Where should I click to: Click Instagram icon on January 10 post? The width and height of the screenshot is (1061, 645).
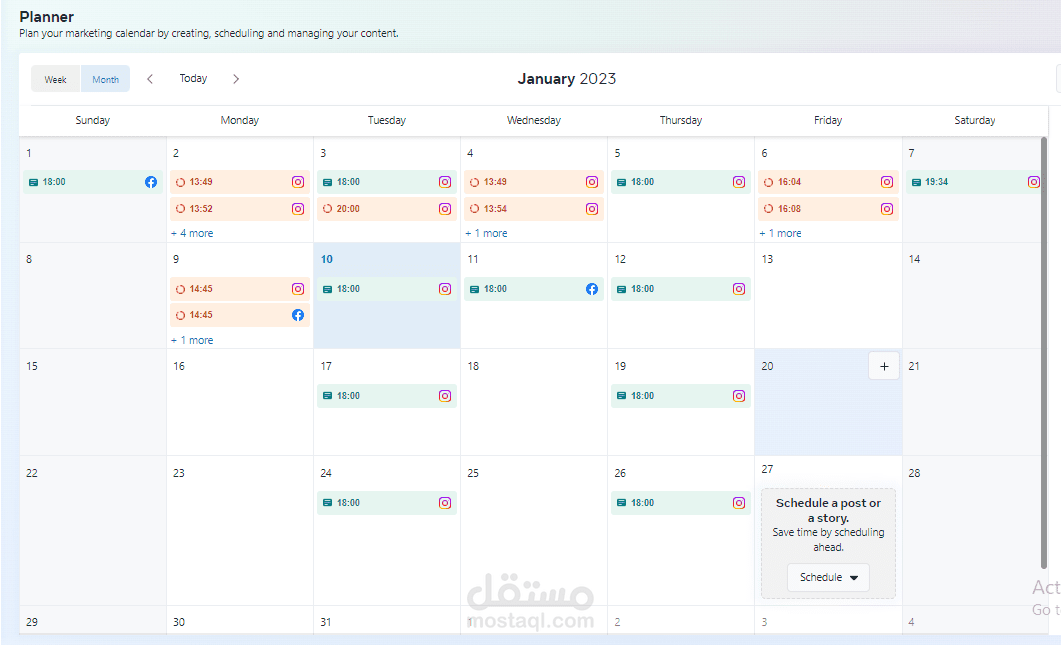coord(445,289)
